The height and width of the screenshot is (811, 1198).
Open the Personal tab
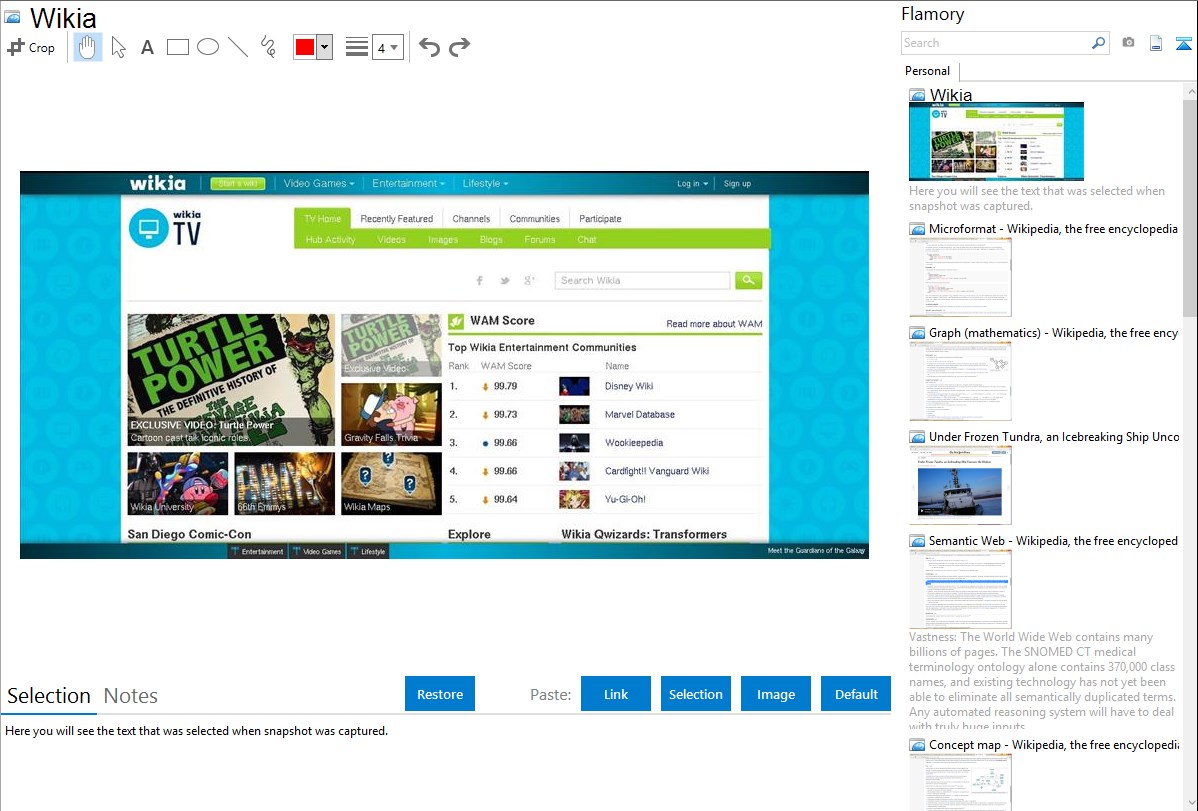click(x=927, y=71)
